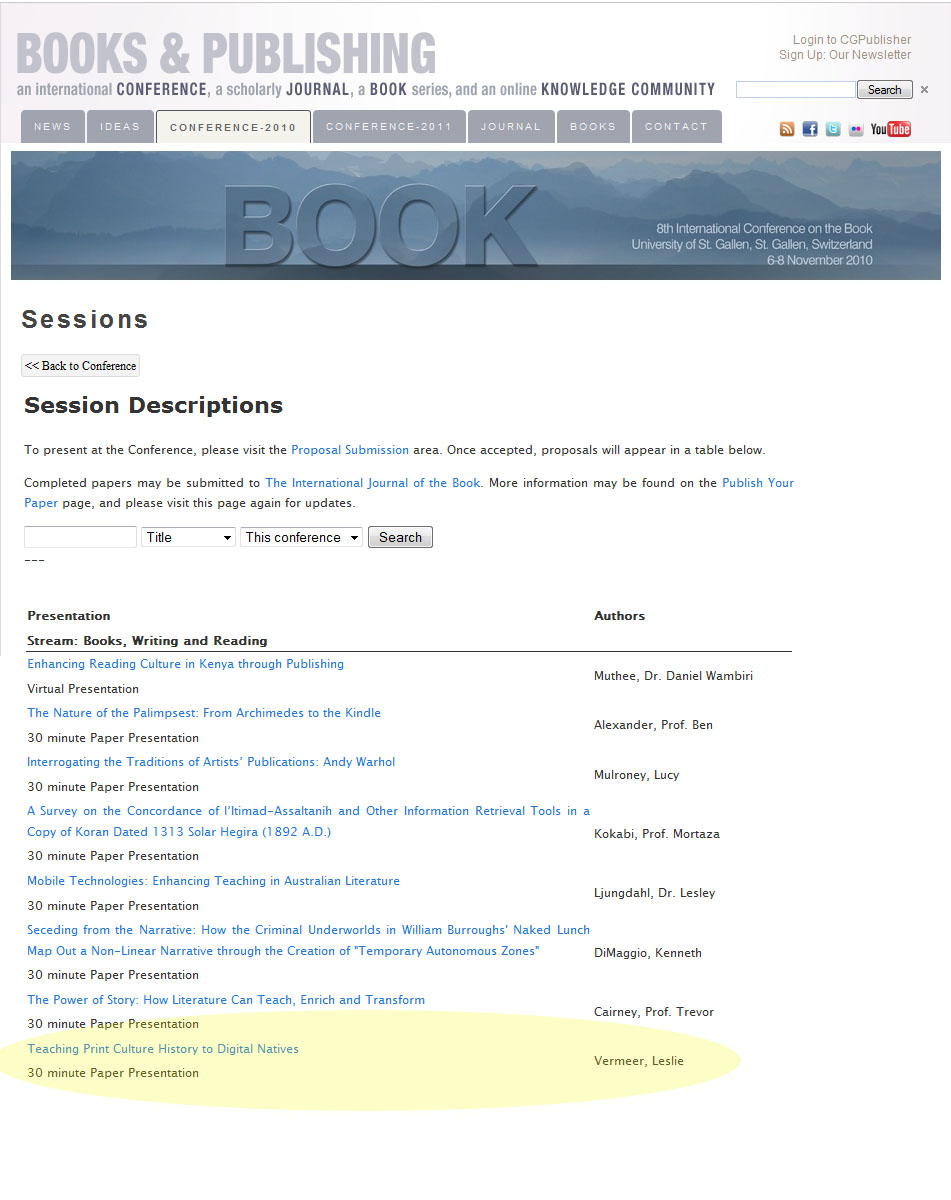Screen dimensions: 951x1200
Task: Clear the header search with the X icon
Action: [x=924, y=90]
